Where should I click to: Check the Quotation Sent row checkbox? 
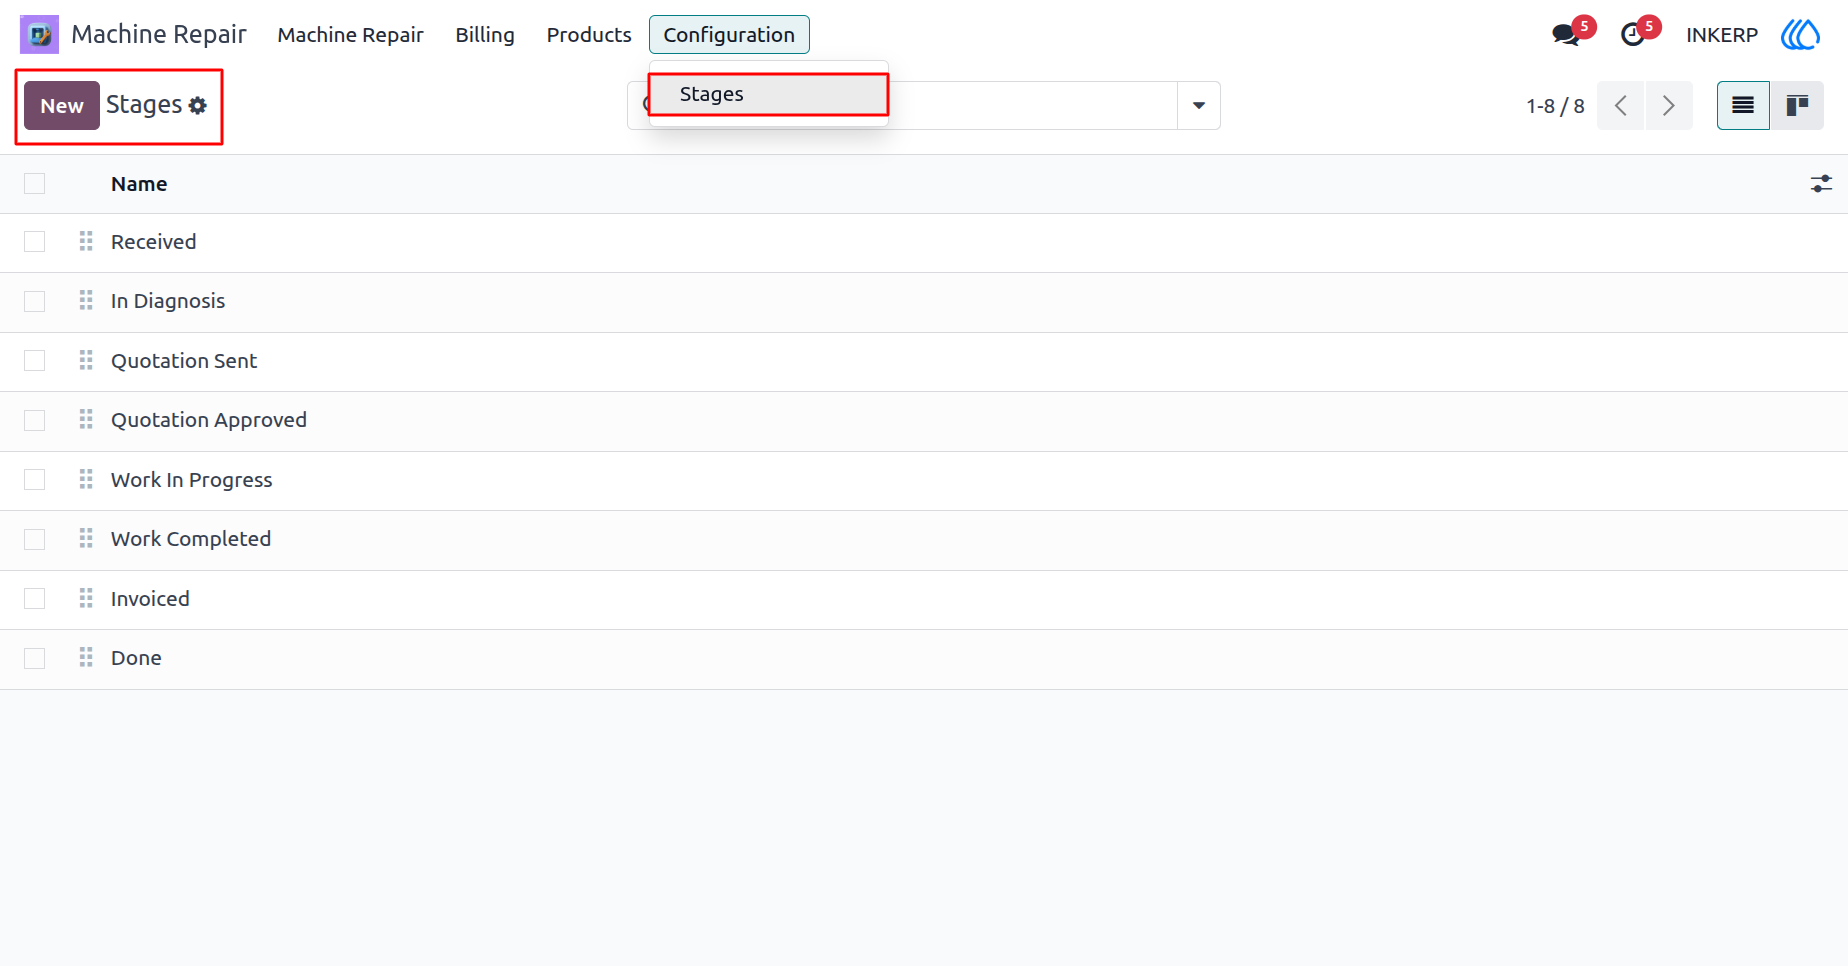tap(35, 361)
